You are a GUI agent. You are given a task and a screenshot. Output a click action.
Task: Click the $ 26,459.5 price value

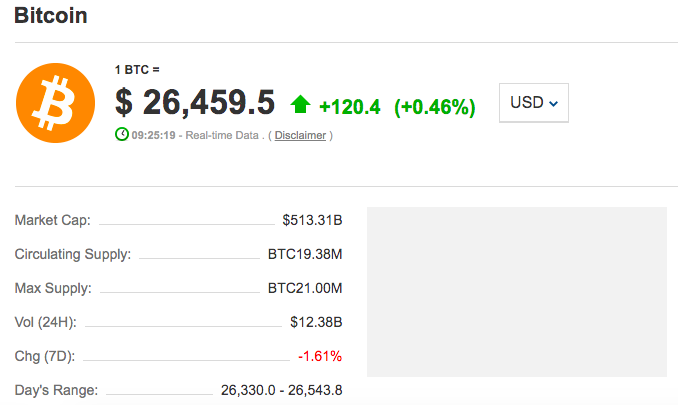click(x=195, y=102)
